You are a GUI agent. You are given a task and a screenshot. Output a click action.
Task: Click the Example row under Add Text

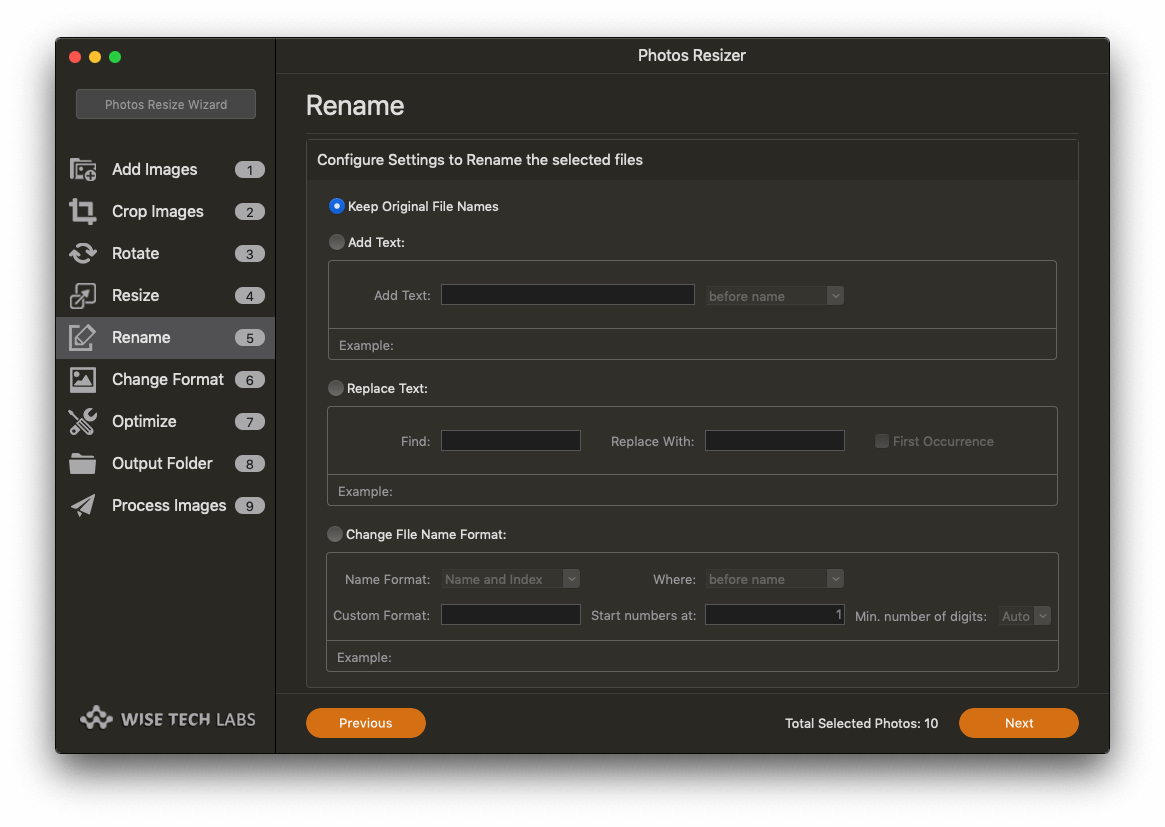692,345
